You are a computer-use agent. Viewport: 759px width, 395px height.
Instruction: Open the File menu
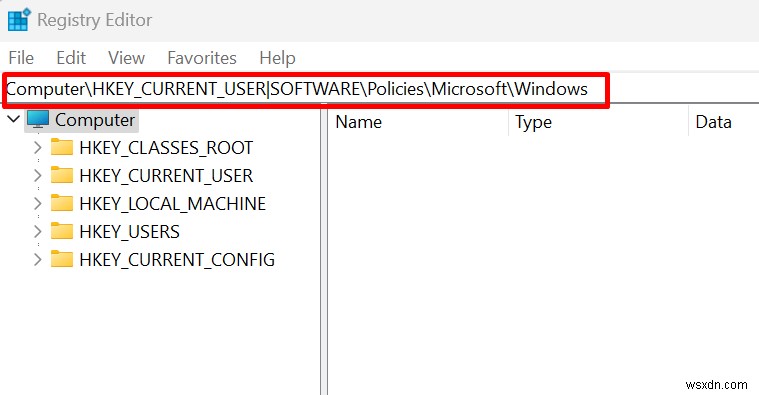click(21, 58)
